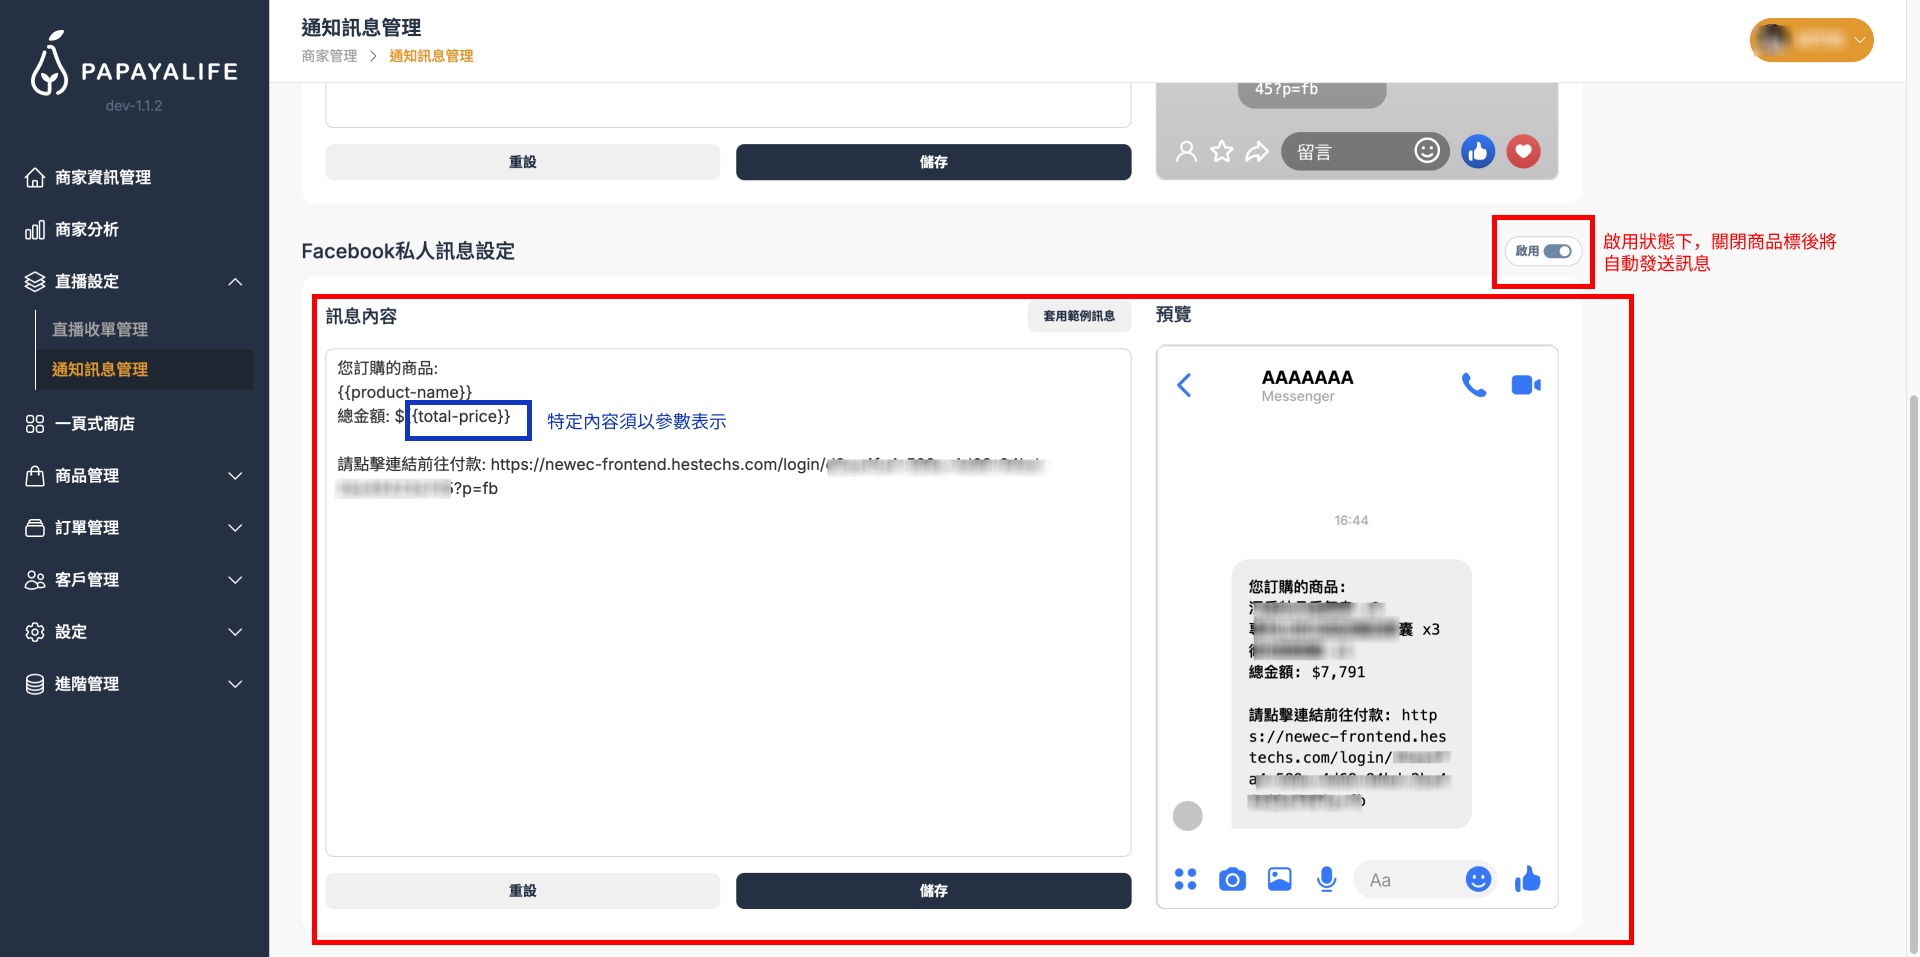The image size is (1920, 957).
Task: Click the phone call icon in Messenger preview
Action: coord(1473,385)
